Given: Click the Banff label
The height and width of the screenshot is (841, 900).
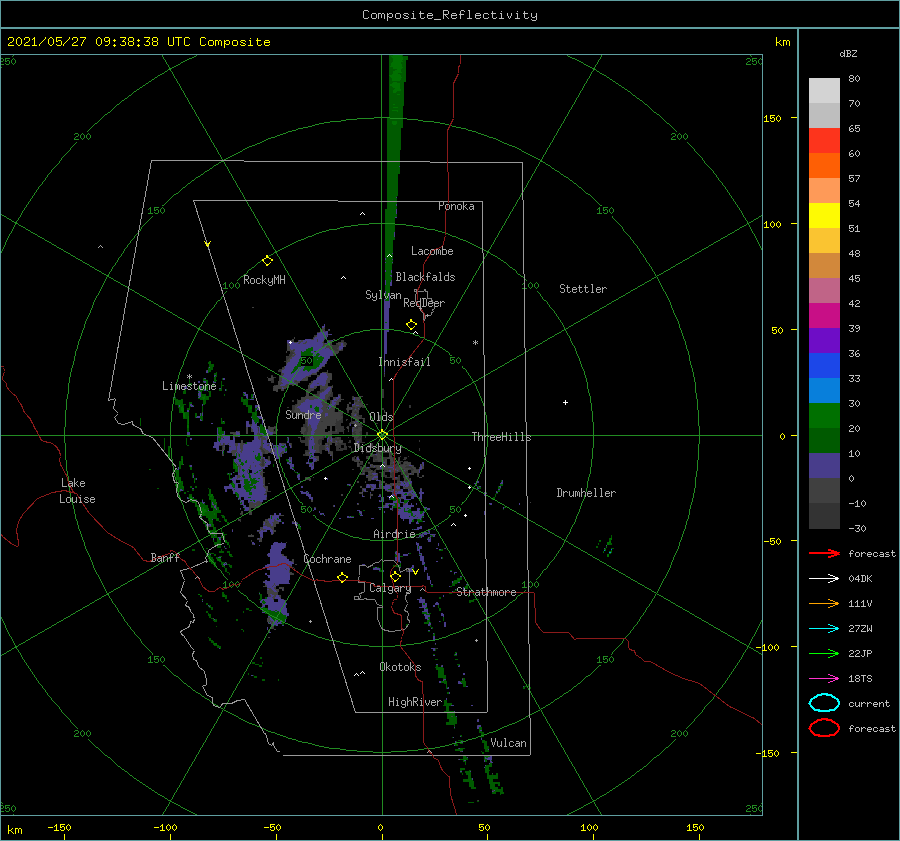Looking at the screenshot, I should coord(165,557).
